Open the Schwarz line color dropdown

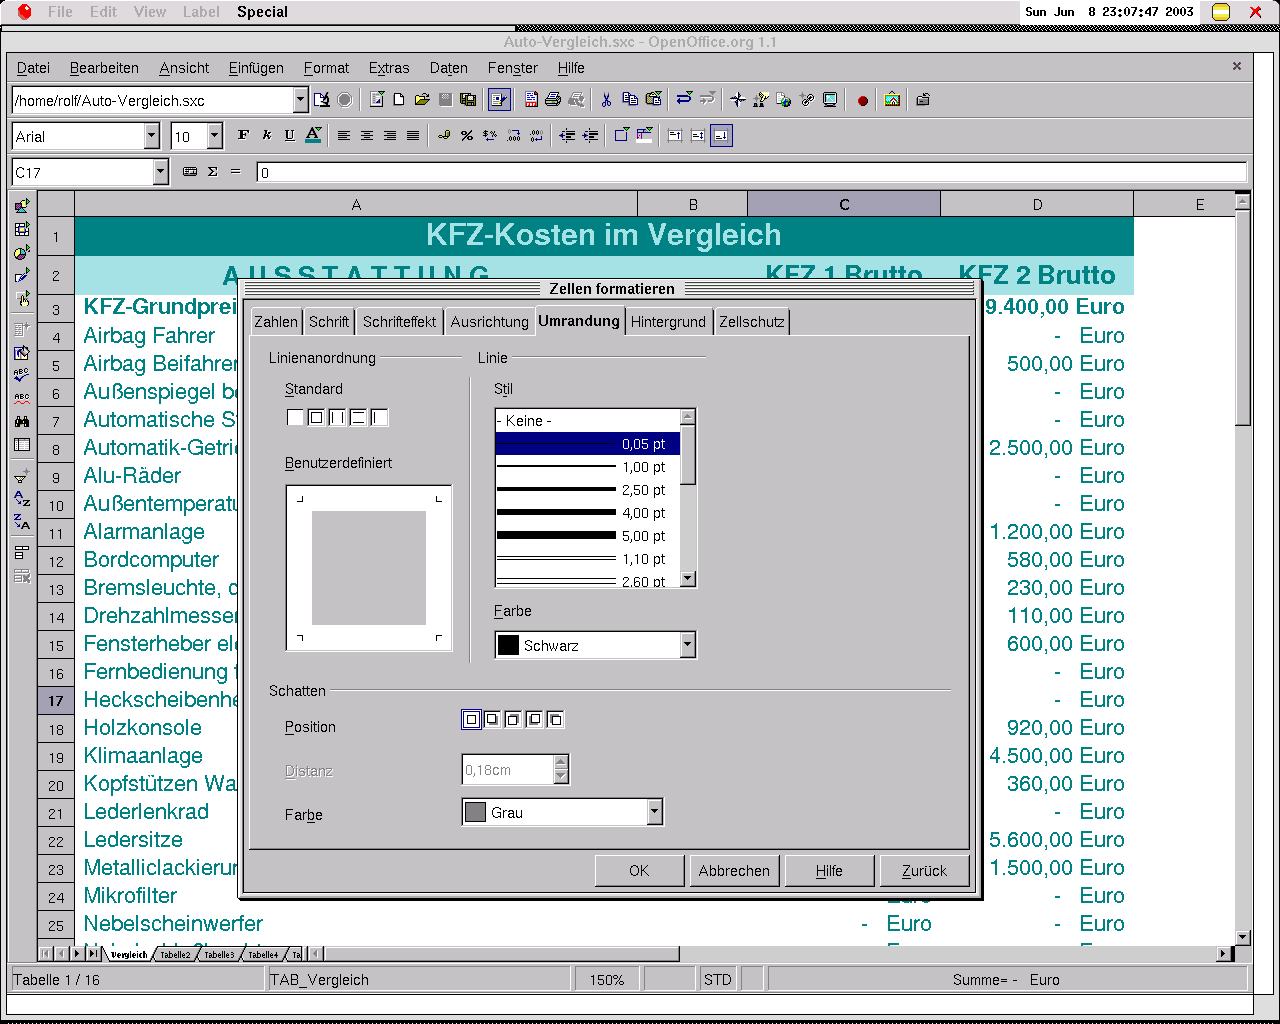pos(687,645)
